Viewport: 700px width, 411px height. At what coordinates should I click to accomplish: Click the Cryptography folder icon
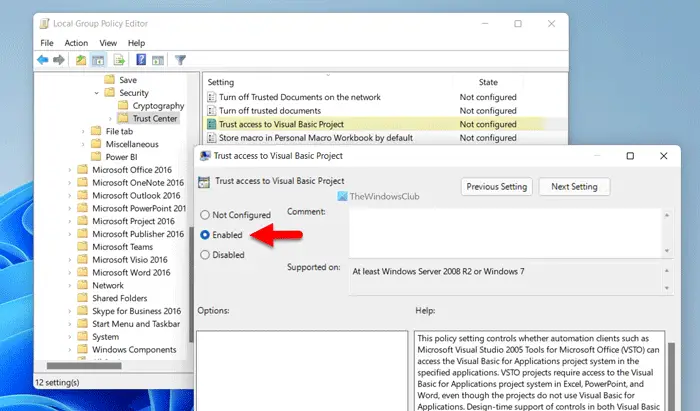[x=123, y=105]
